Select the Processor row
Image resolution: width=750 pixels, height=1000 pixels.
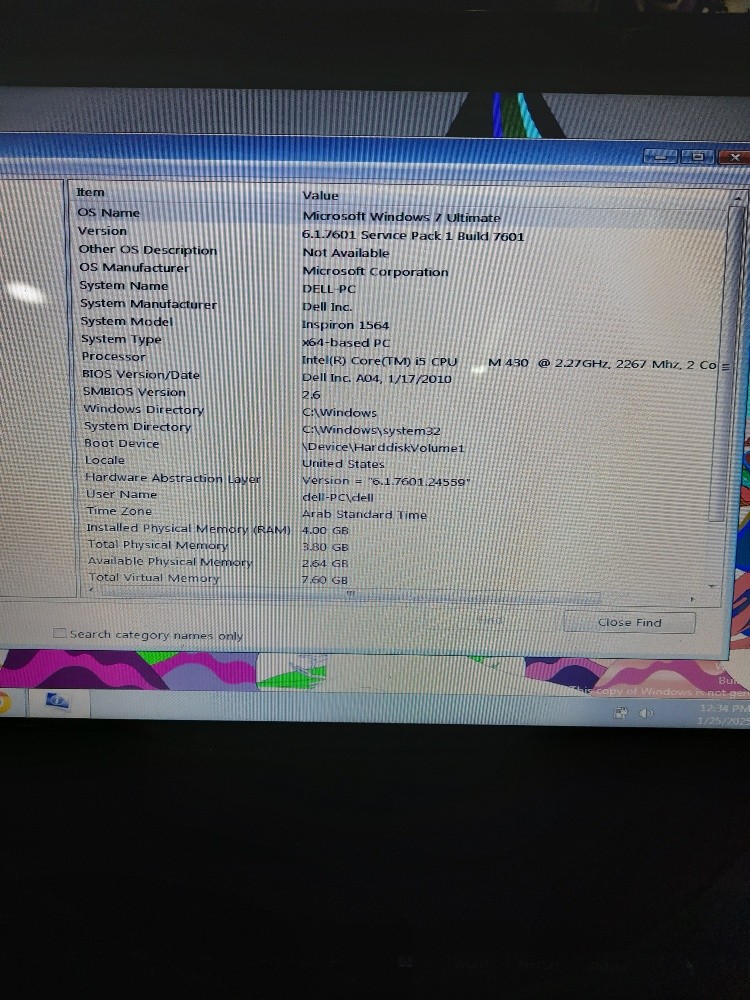[401, 359]
